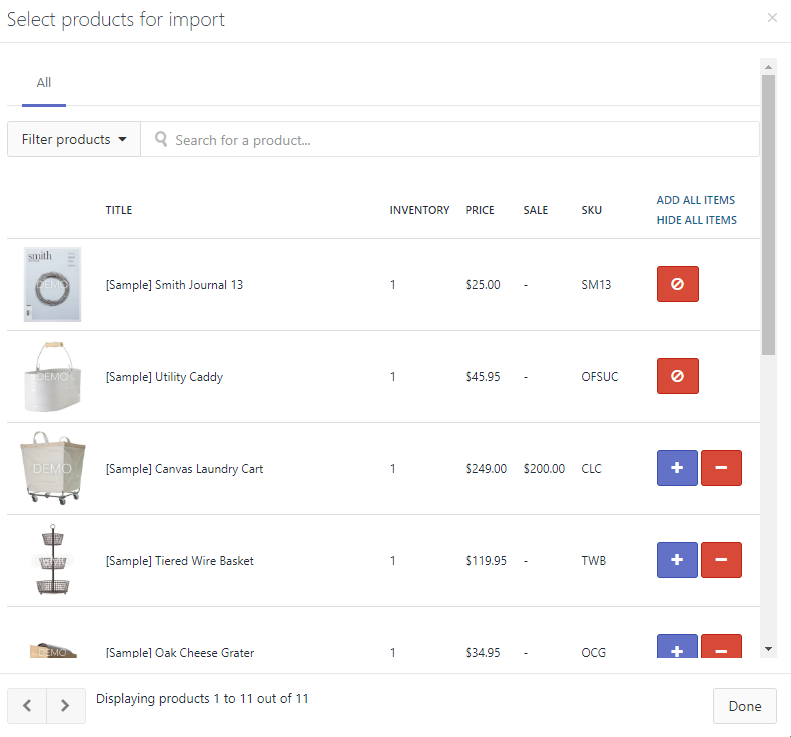Go to previous page of products
Viewport: 791px width, 737px height.
pos(27,706)
